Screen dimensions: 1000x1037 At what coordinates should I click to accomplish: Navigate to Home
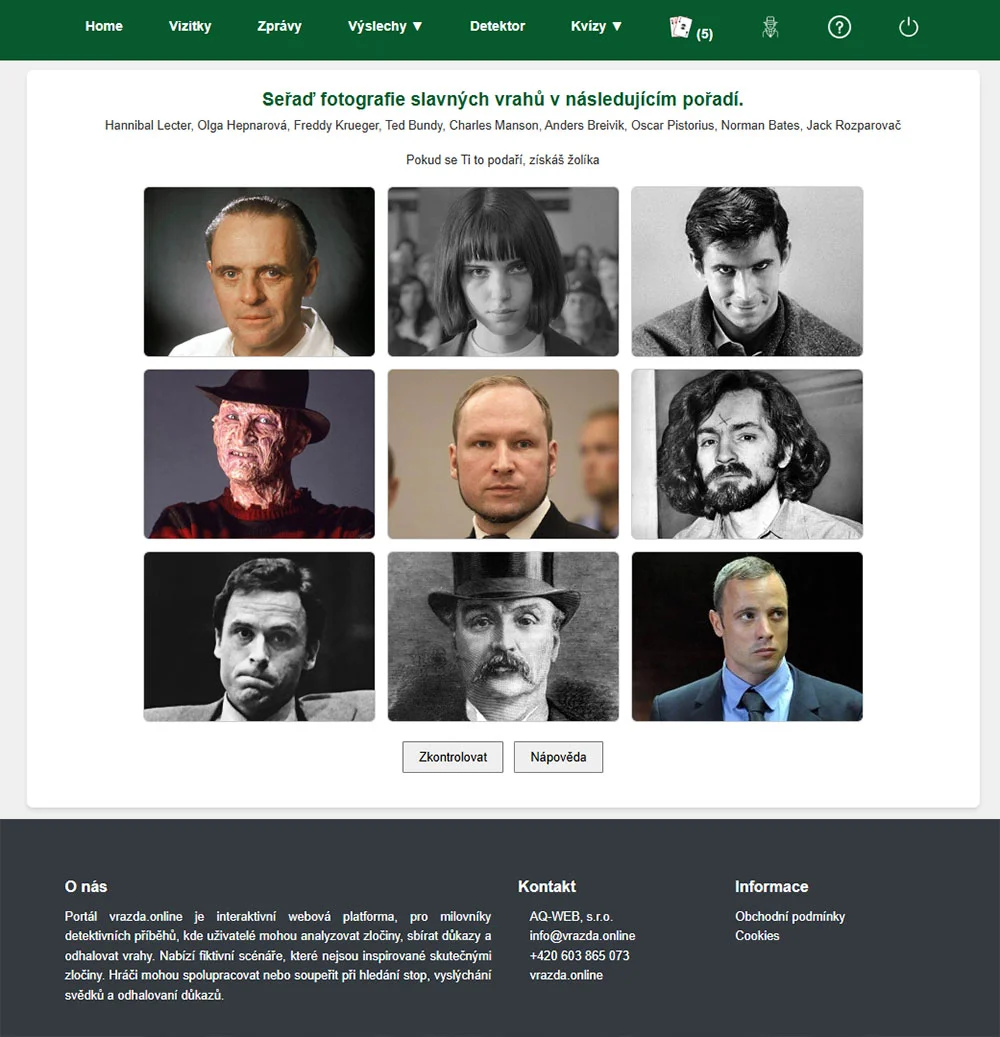click(x=104, y=26)
